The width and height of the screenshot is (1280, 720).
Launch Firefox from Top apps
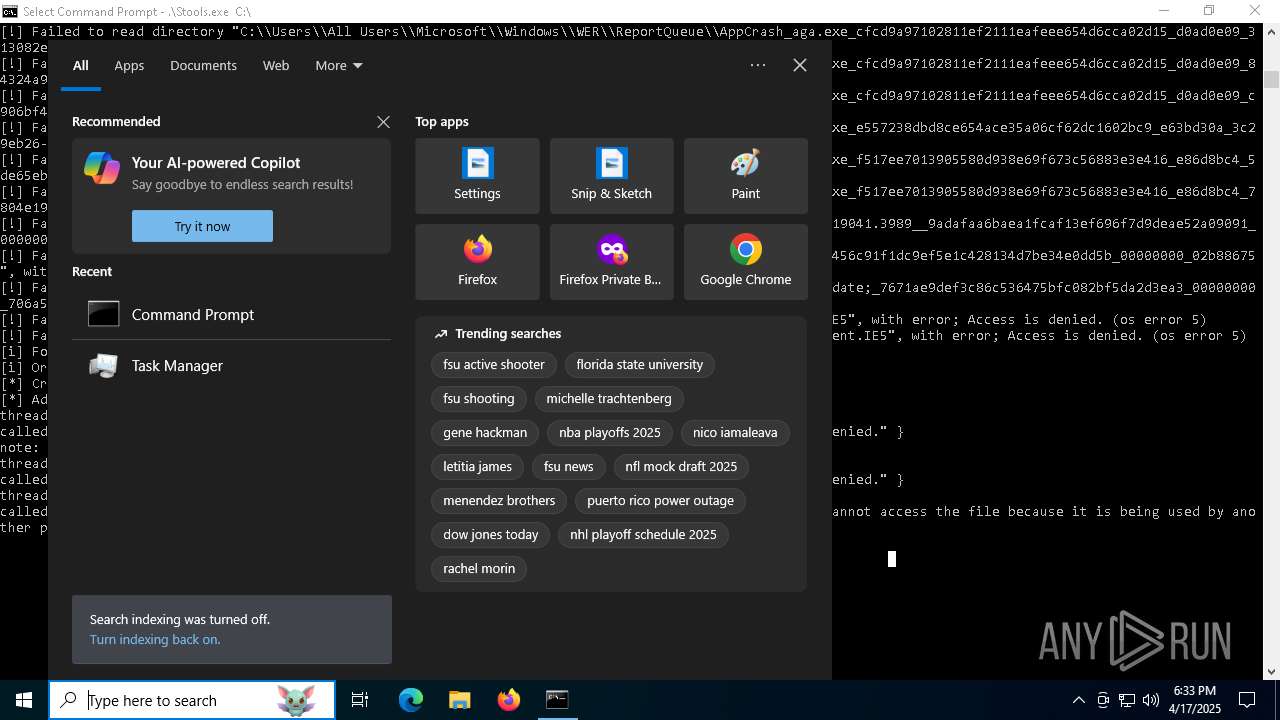tap(477, 262)
